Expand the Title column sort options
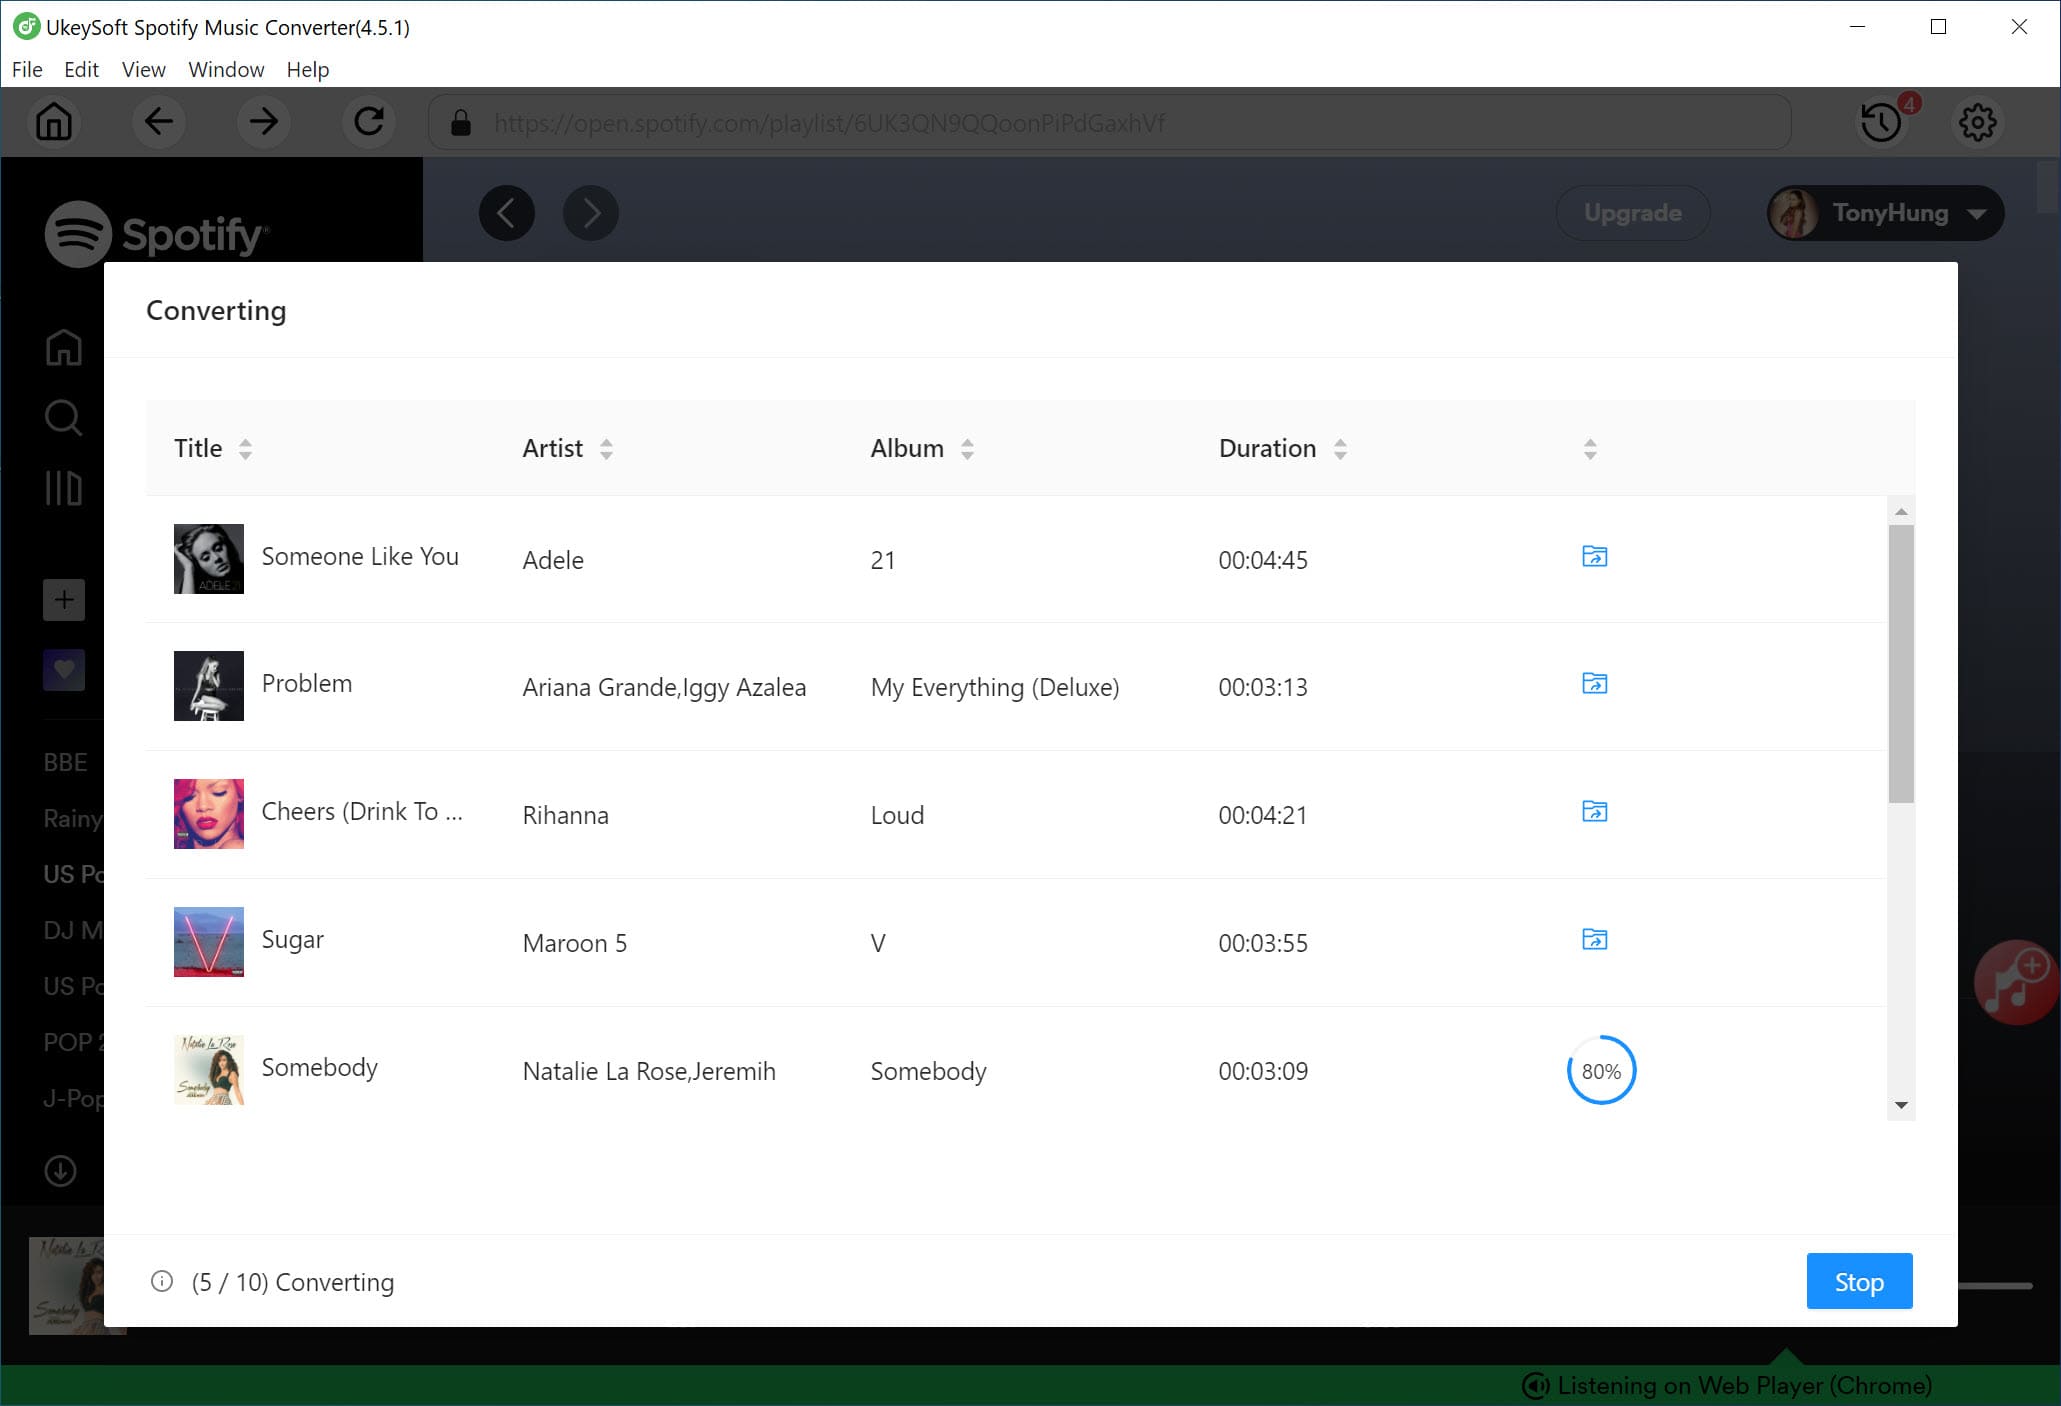 pos(243,449)
